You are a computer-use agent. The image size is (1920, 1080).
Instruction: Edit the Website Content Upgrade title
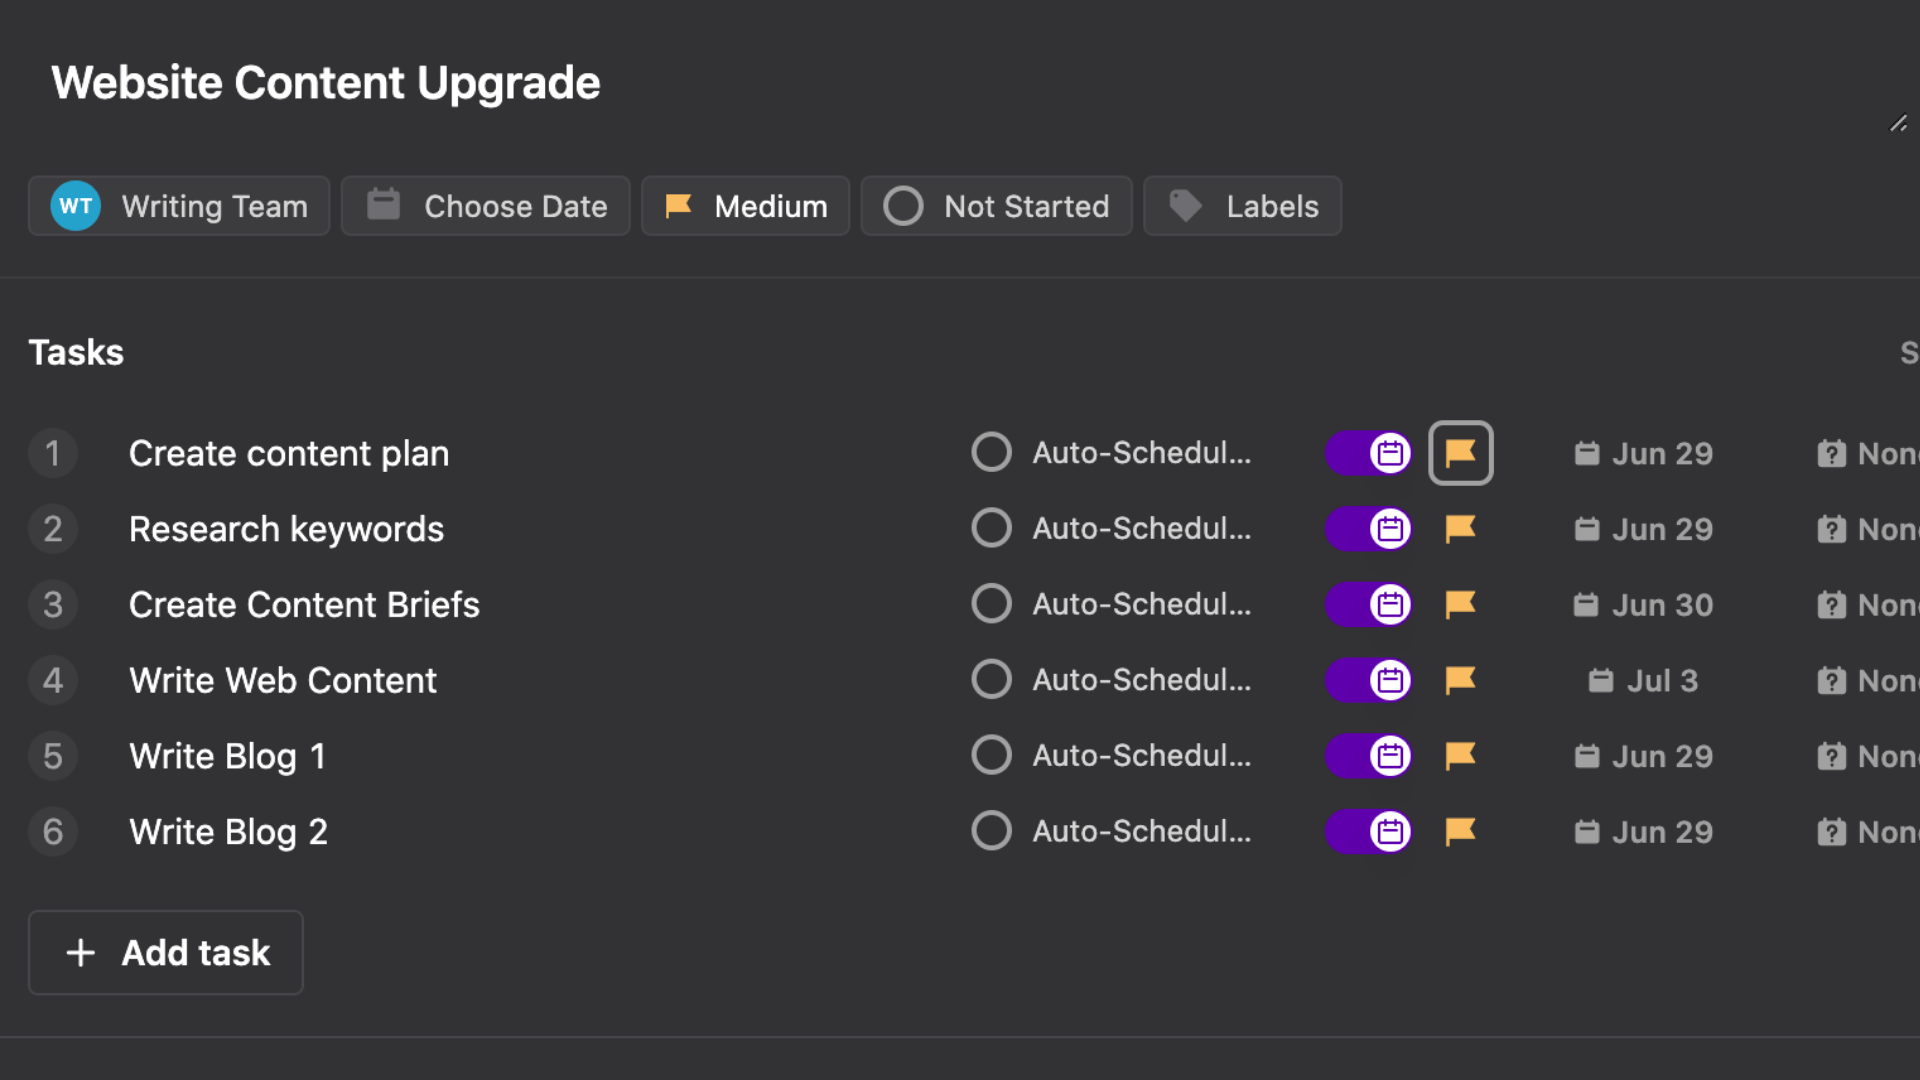point(326,83)
